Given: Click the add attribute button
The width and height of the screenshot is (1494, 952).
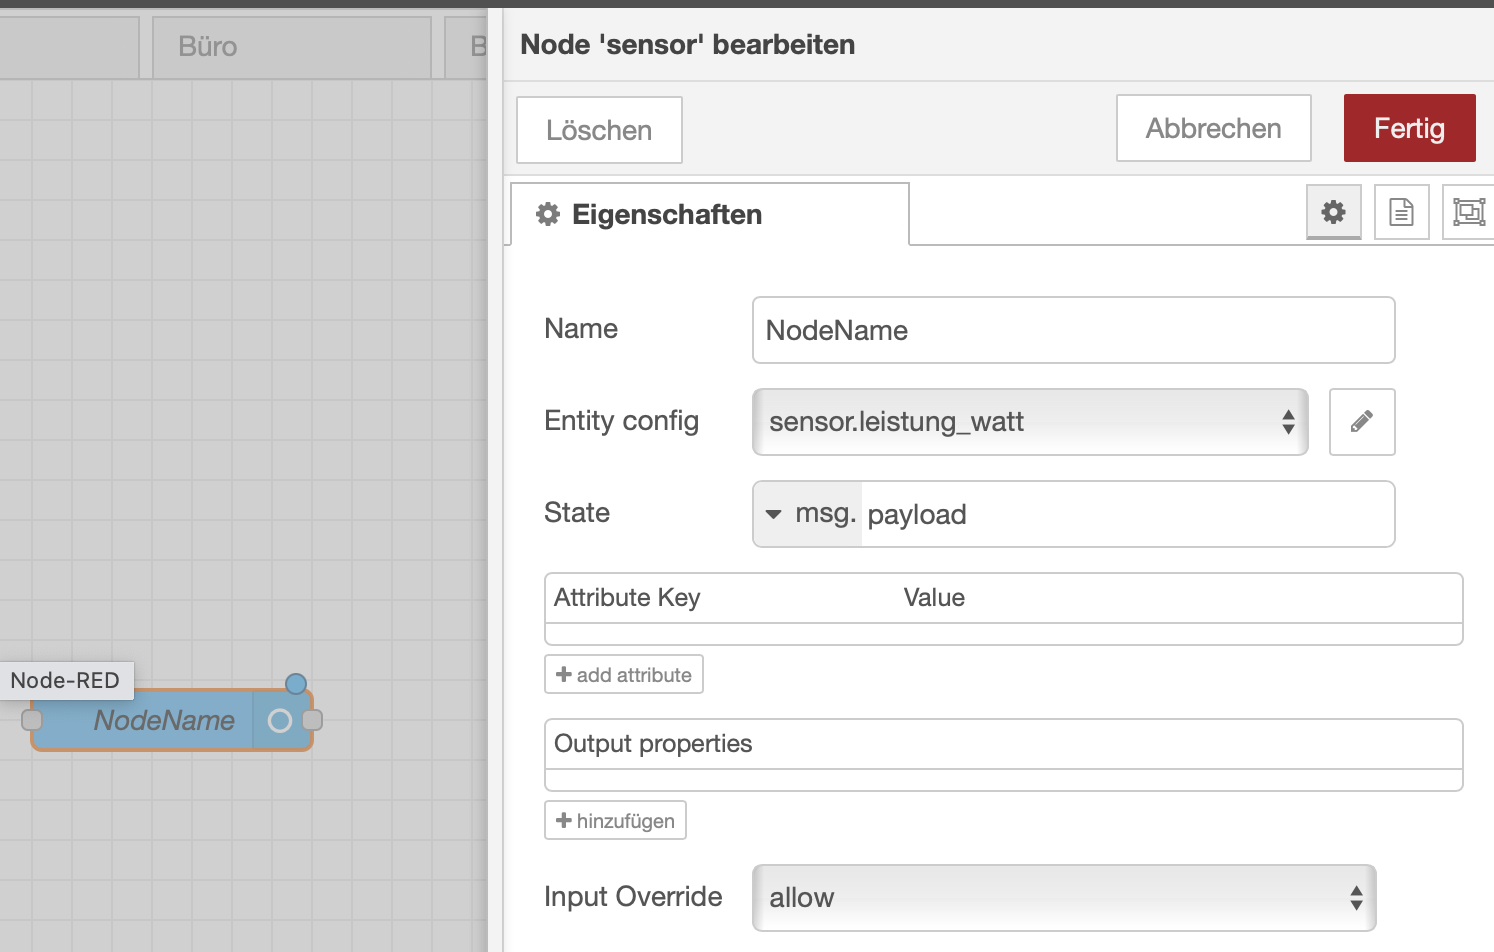Looking at the screenshot, I should point(624,674).
